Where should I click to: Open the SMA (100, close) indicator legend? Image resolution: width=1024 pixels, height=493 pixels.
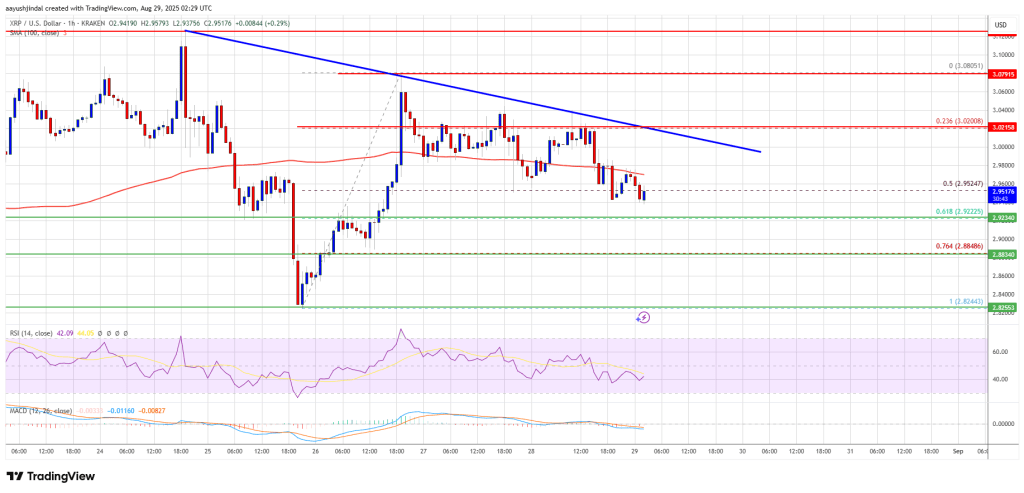click(x=30, y=33)
